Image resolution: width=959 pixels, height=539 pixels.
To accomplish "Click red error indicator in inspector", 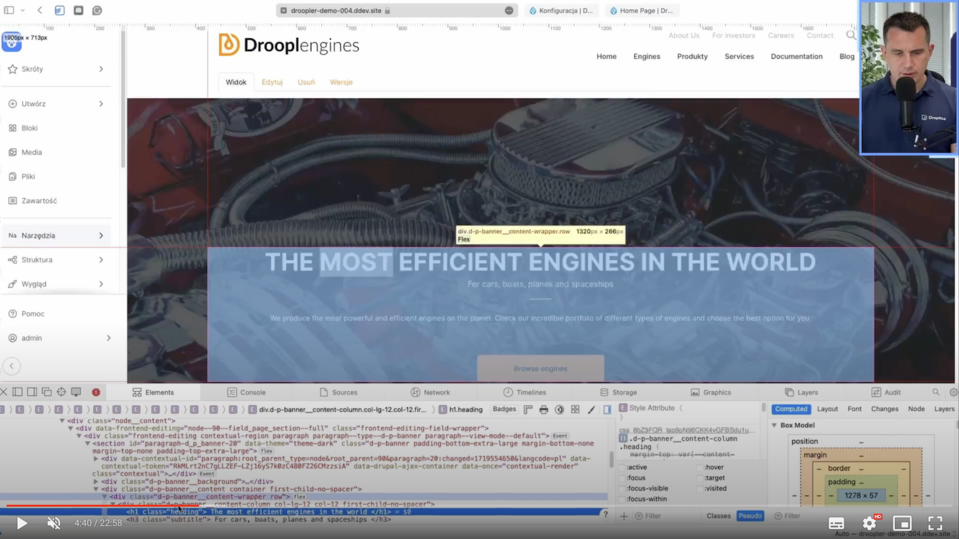I will tap(96, 392).
